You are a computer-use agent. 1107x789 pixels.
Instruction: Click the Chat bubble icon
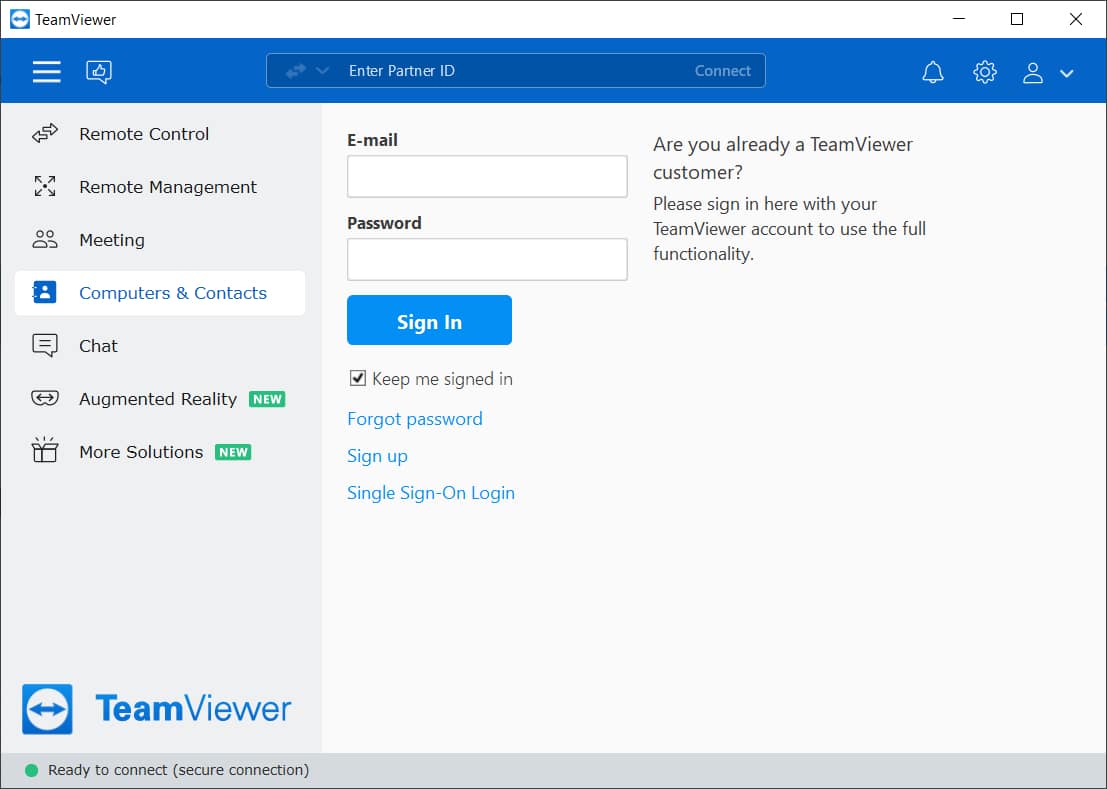(44, 346)
